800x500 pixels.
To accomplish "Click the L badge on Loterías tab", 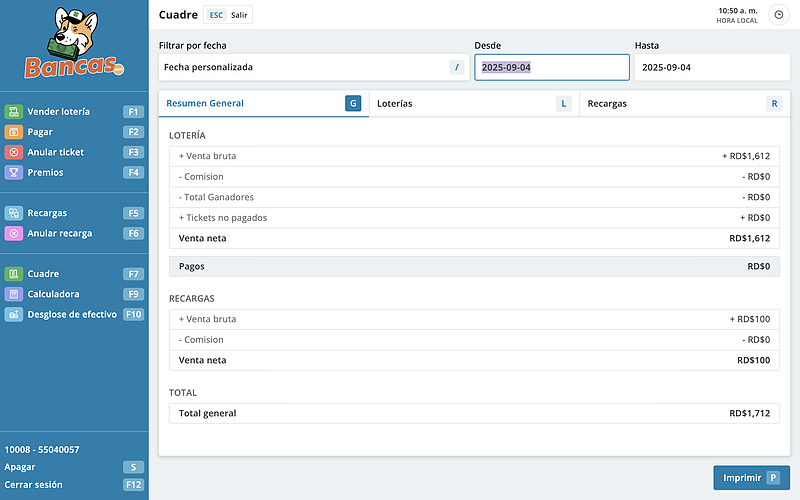I will (564, 104).
